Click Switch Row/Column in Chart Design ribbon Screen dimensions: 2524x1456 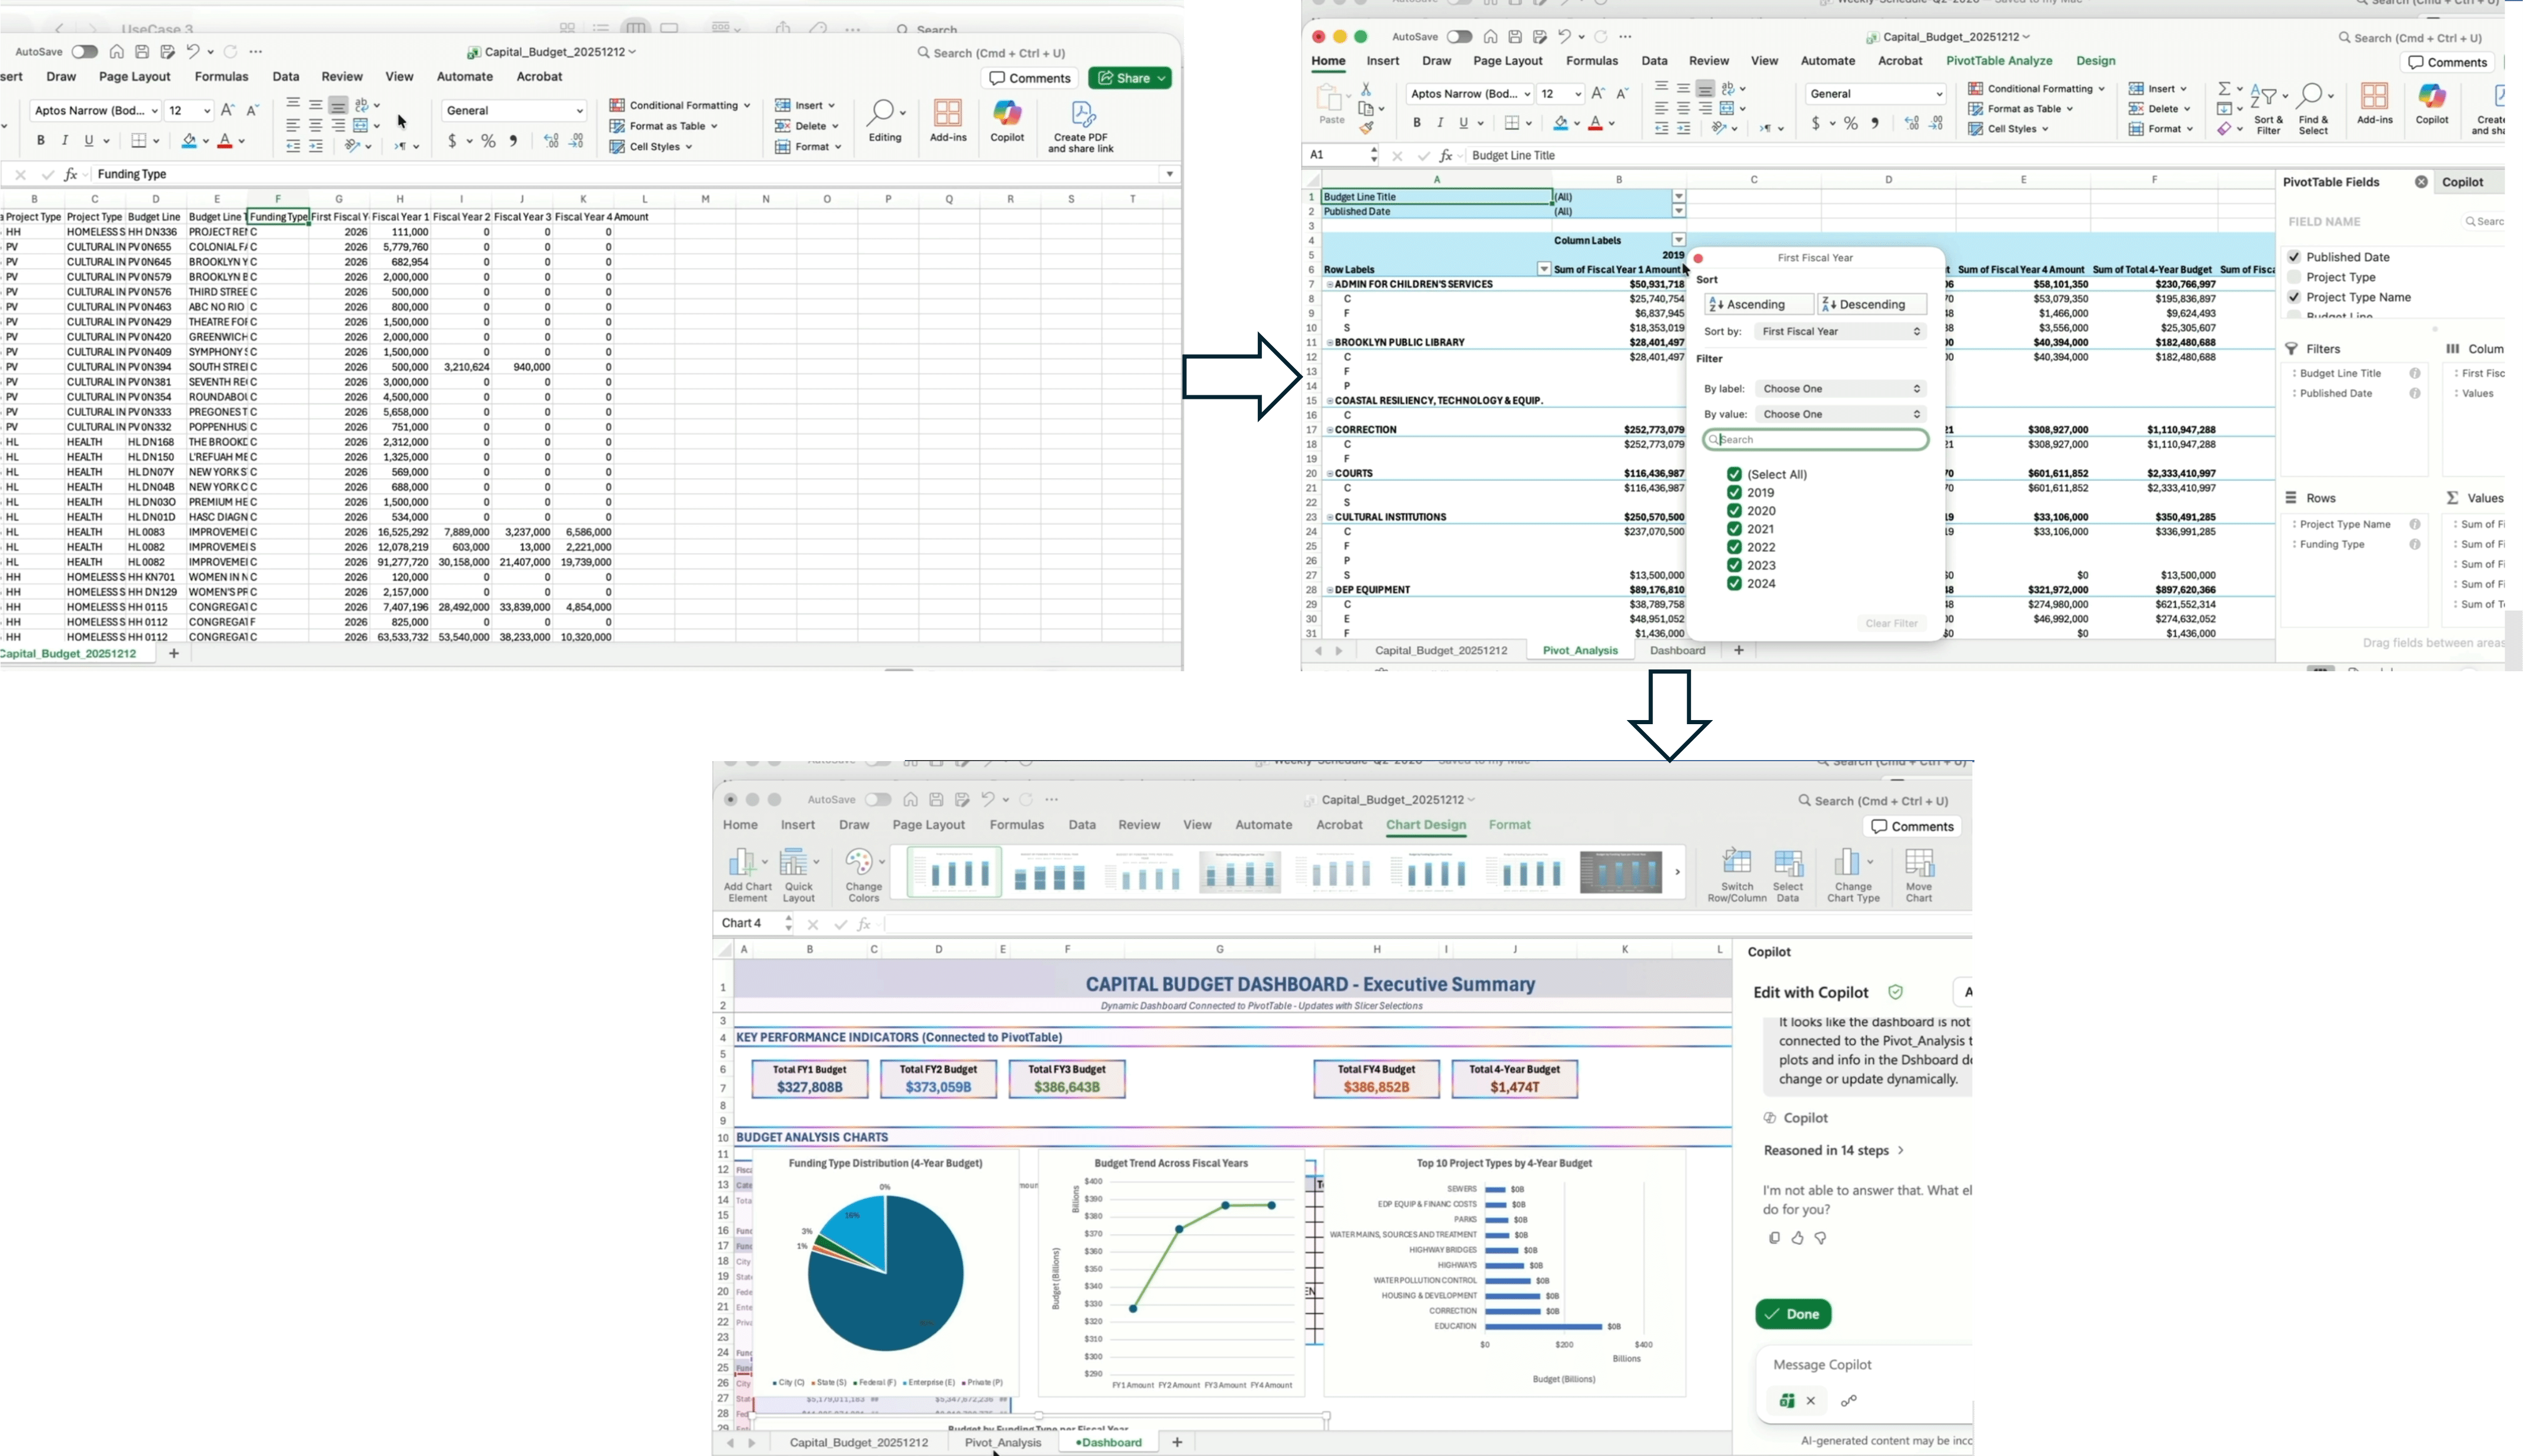(x=1736, y=875)
